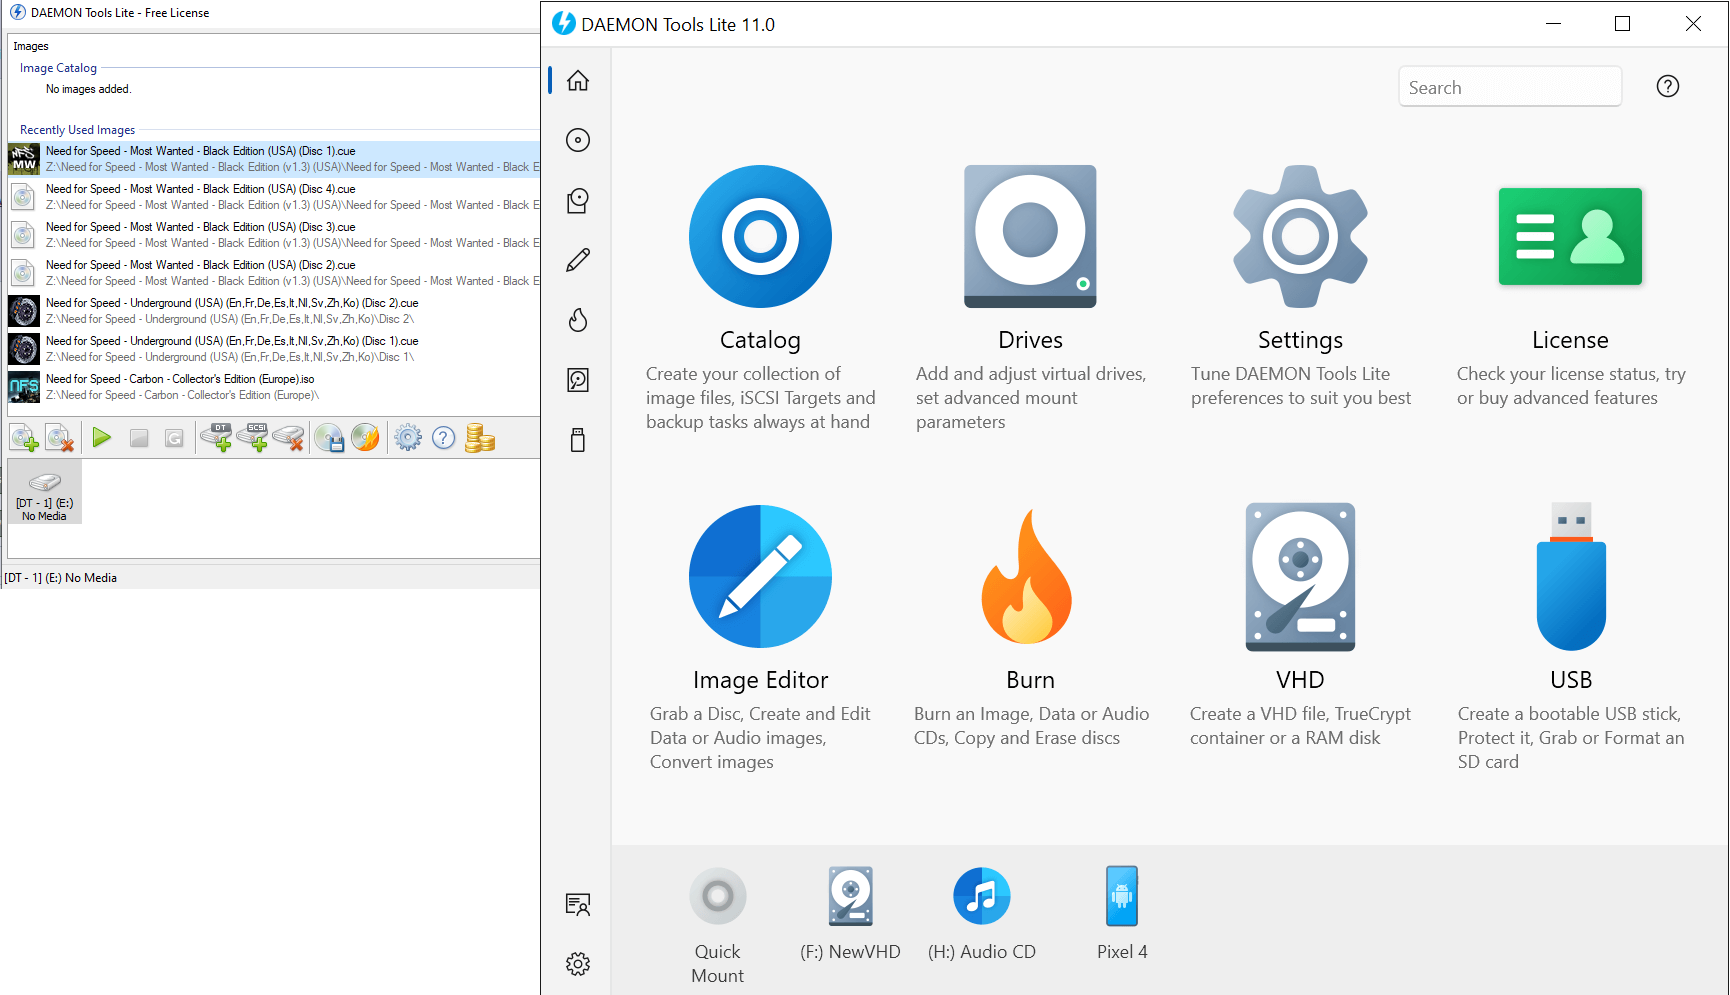Viewport: 1730px width, 995px height.
Task: Click the Help icon in left toolbar
Action: point(444,438)
